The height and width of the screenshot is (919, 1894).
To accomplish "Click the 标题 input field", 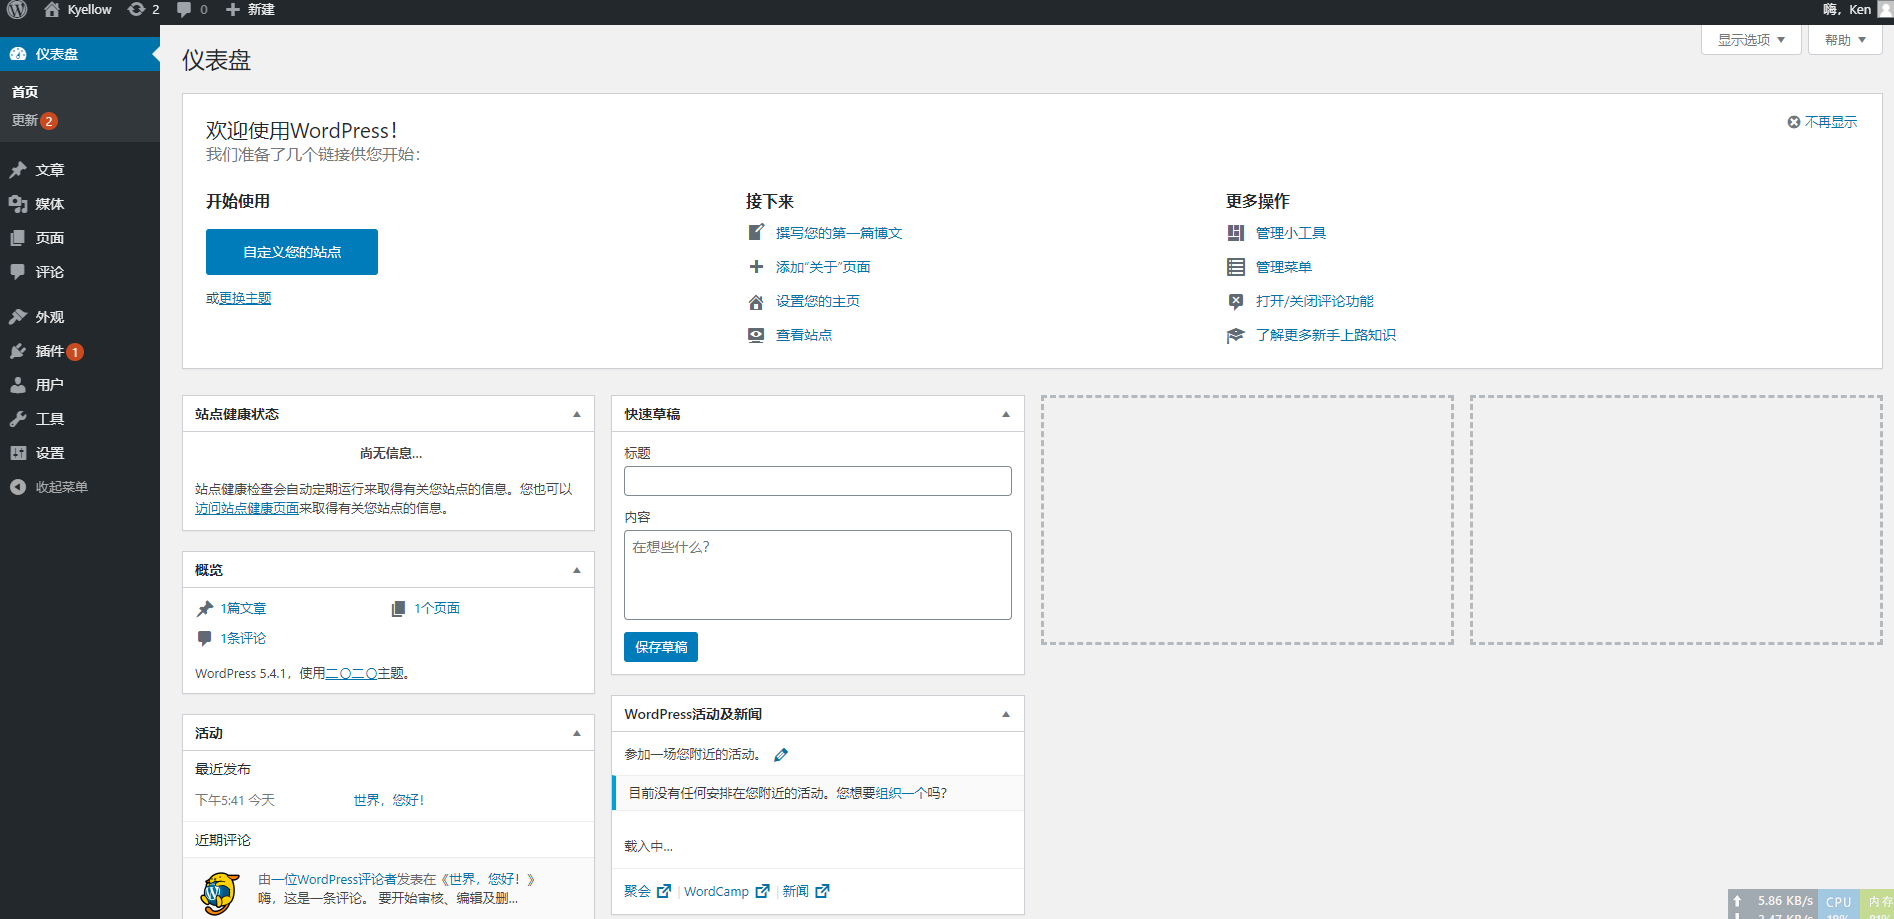I will click(x=818, y=481).
